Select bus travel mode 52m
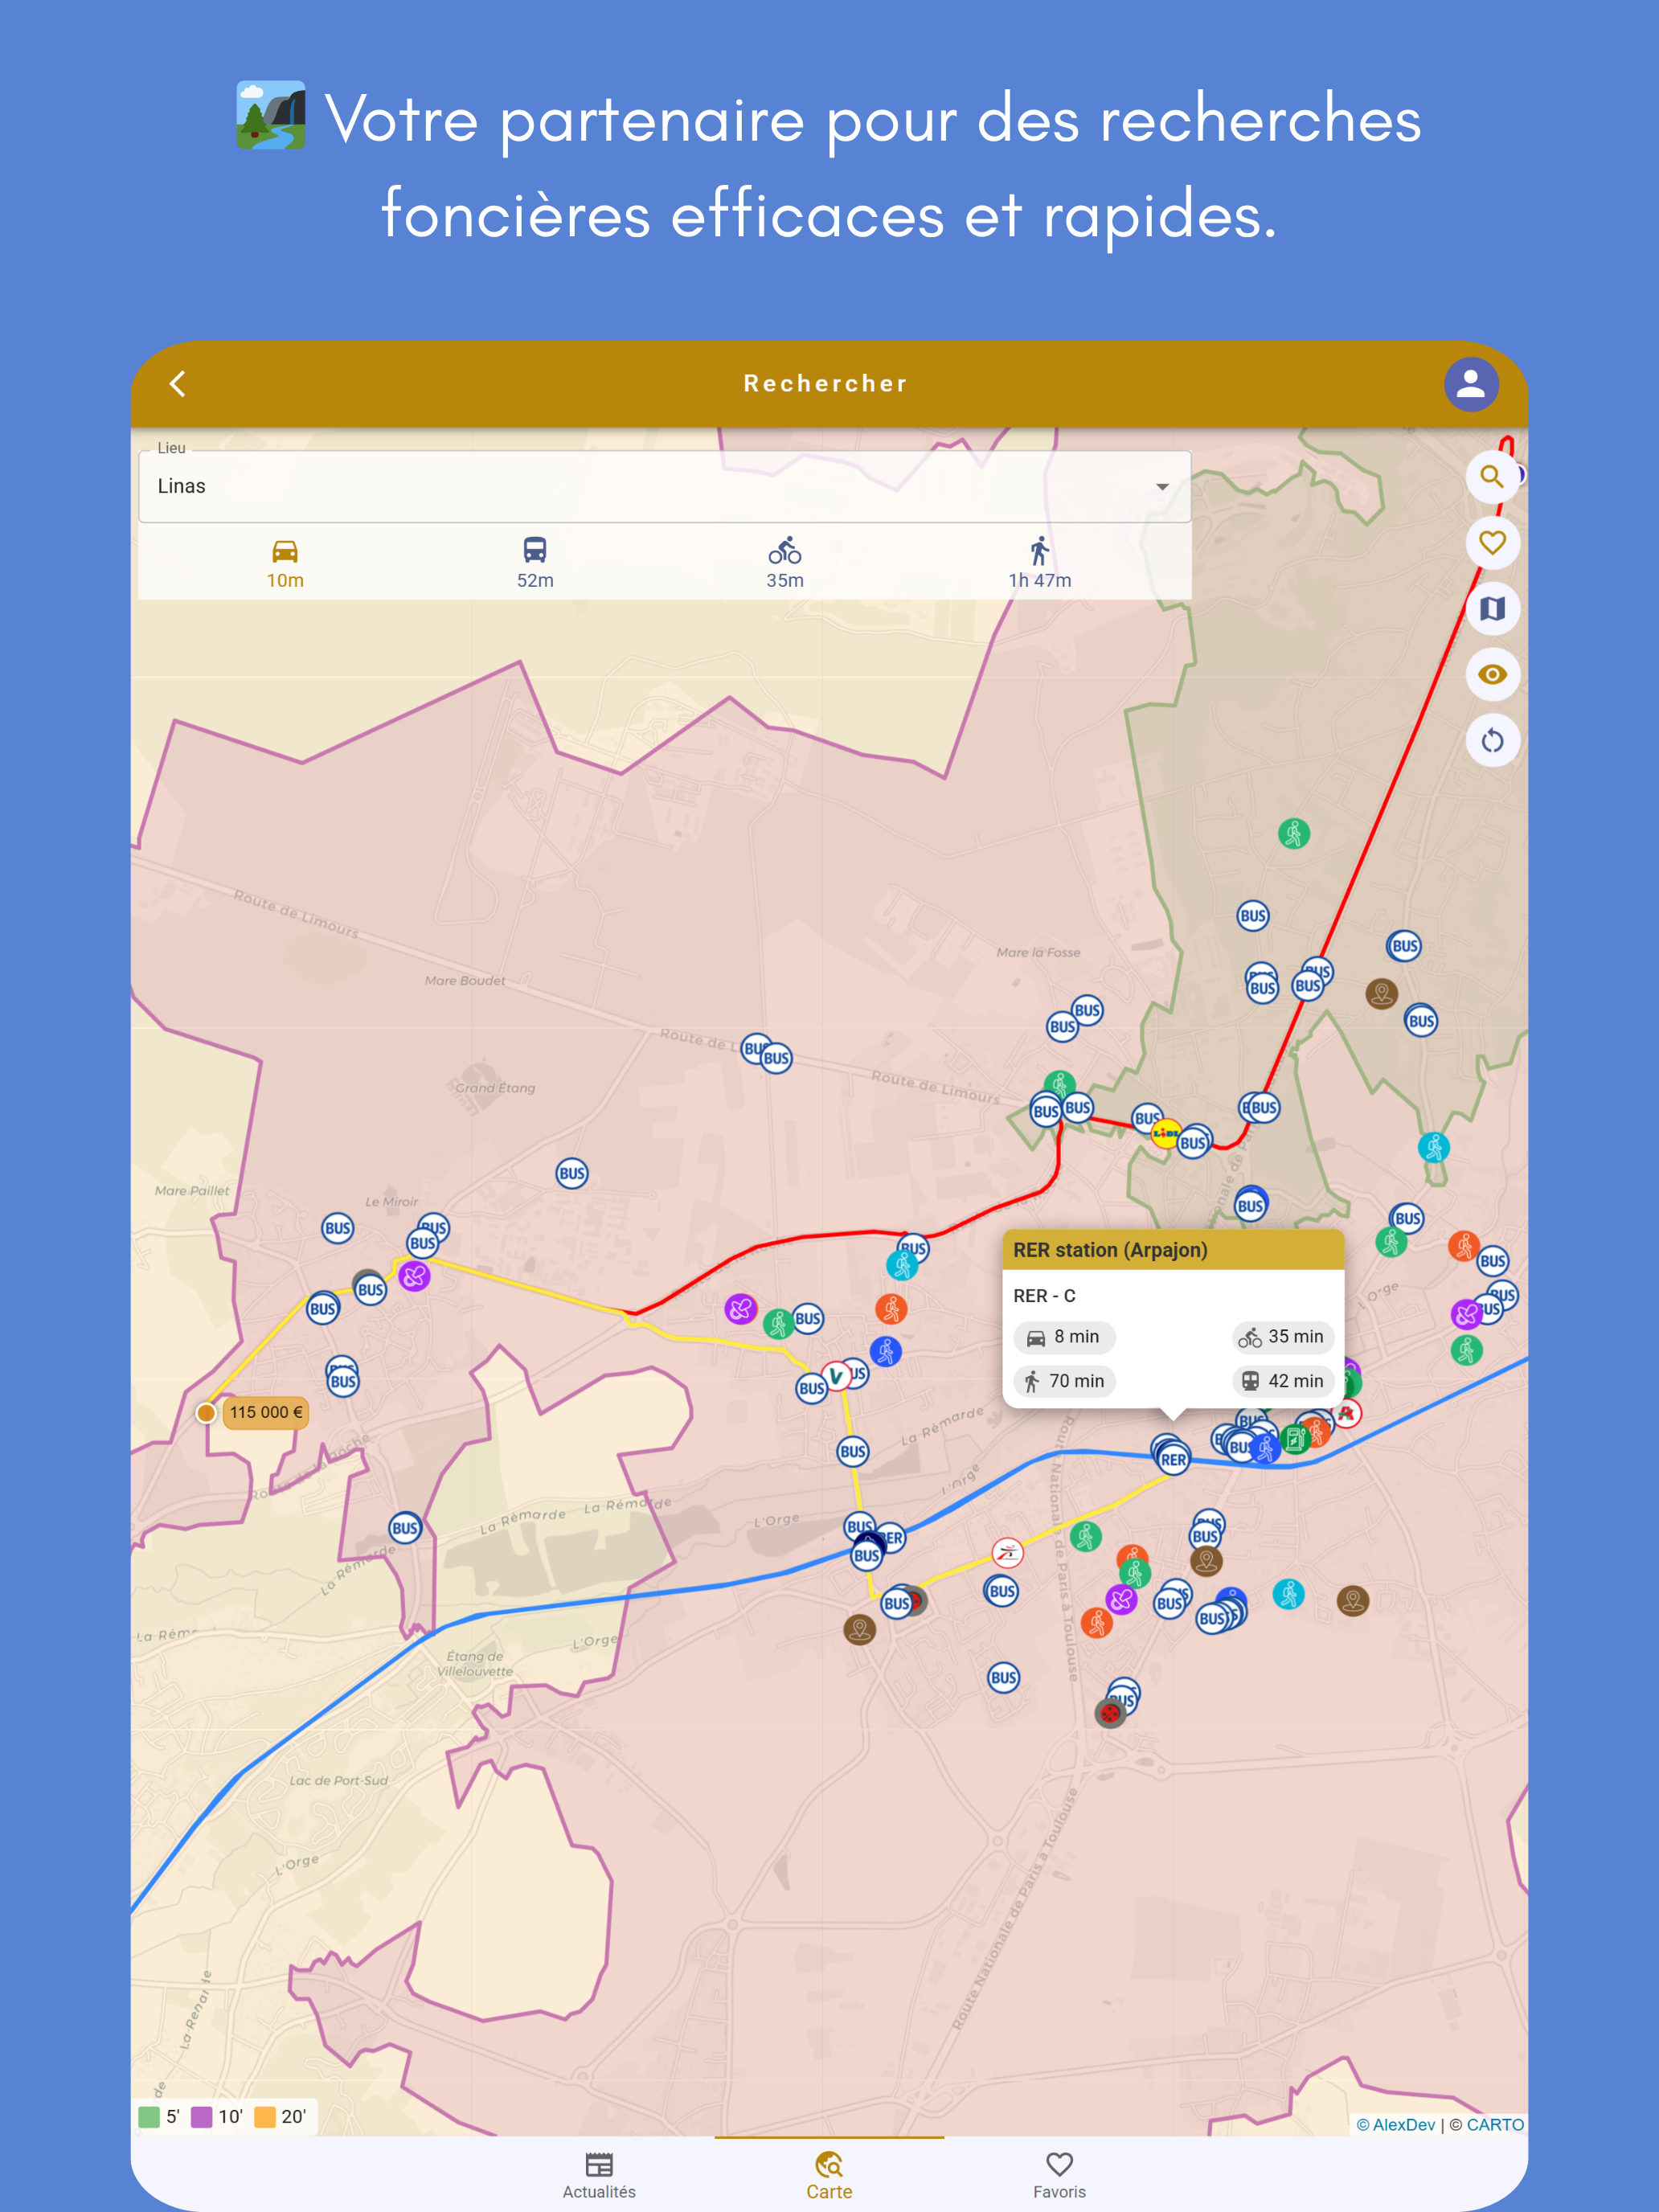Screen dimensions: 1659x2212 535,564
